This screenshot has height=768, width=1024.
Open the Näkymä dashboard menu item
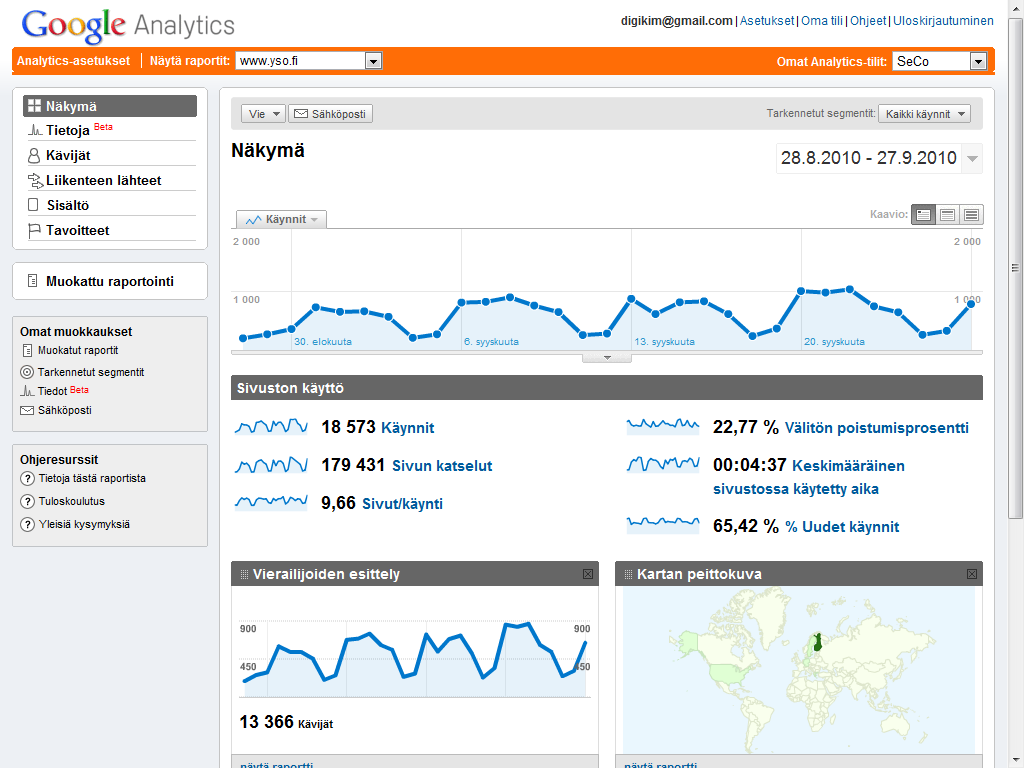[x=110, y=106]
